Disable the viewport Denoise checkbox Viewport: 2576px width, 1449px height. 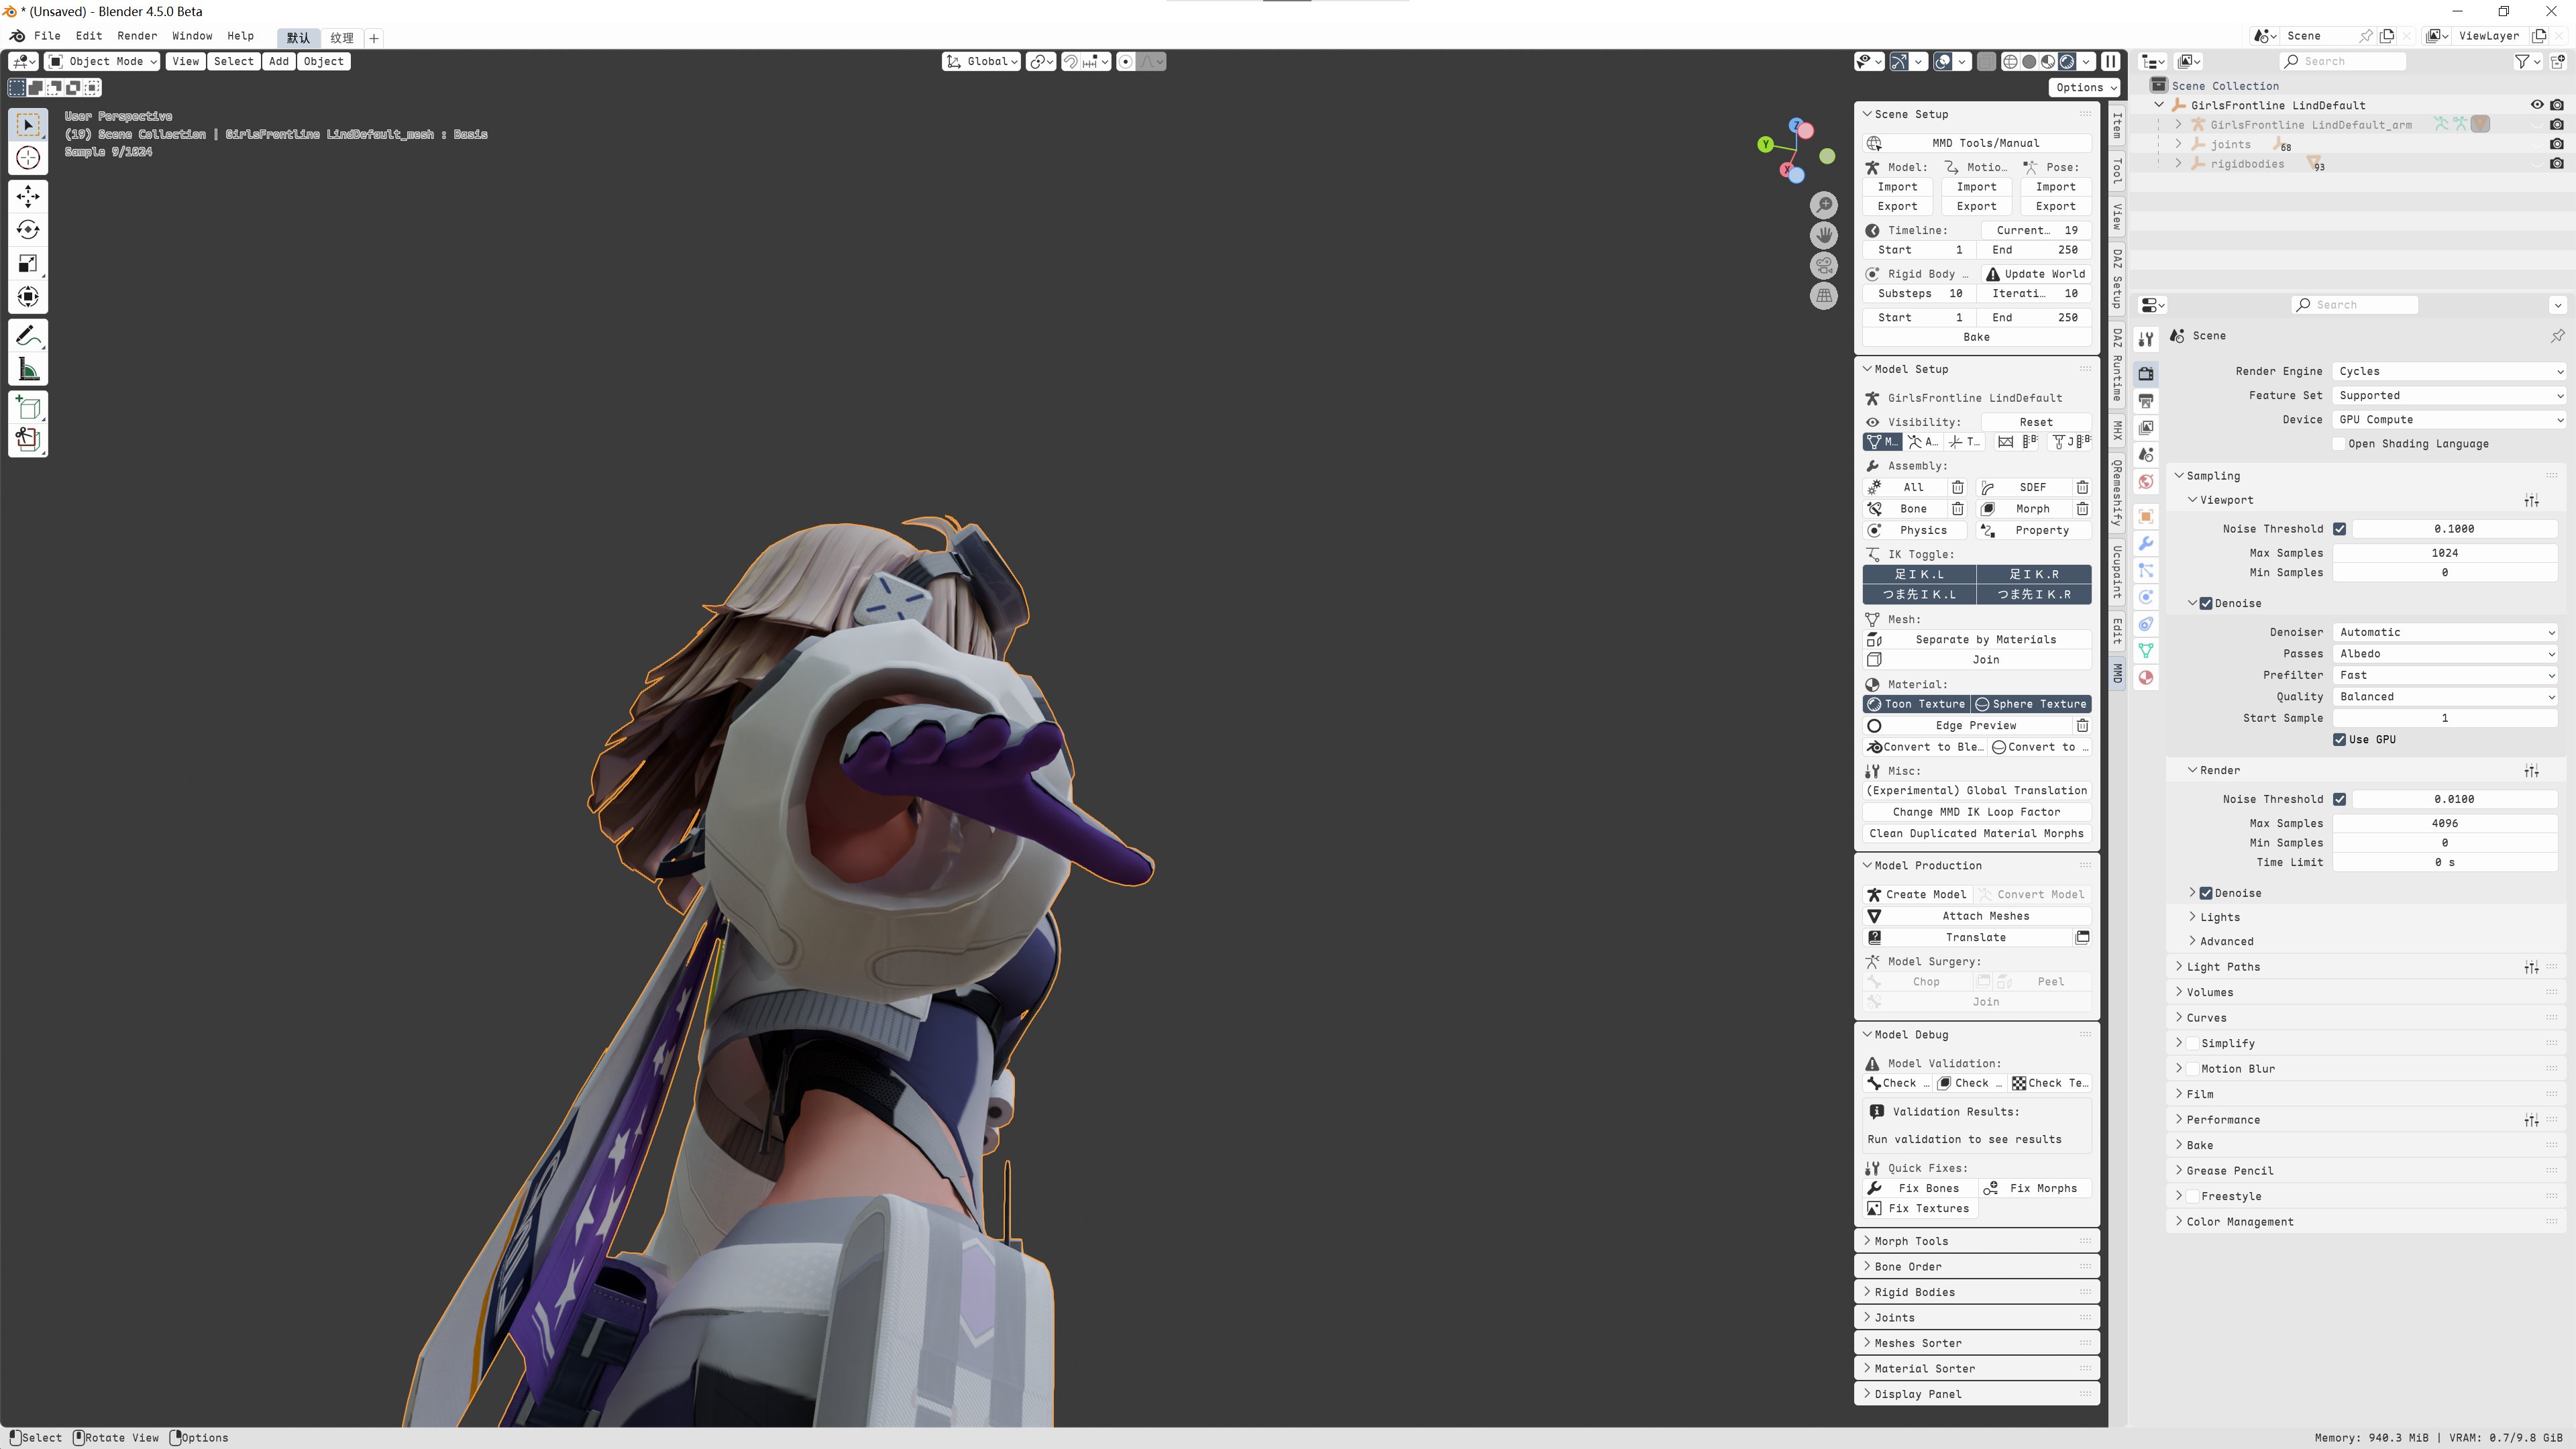(x=2206, y=603)
